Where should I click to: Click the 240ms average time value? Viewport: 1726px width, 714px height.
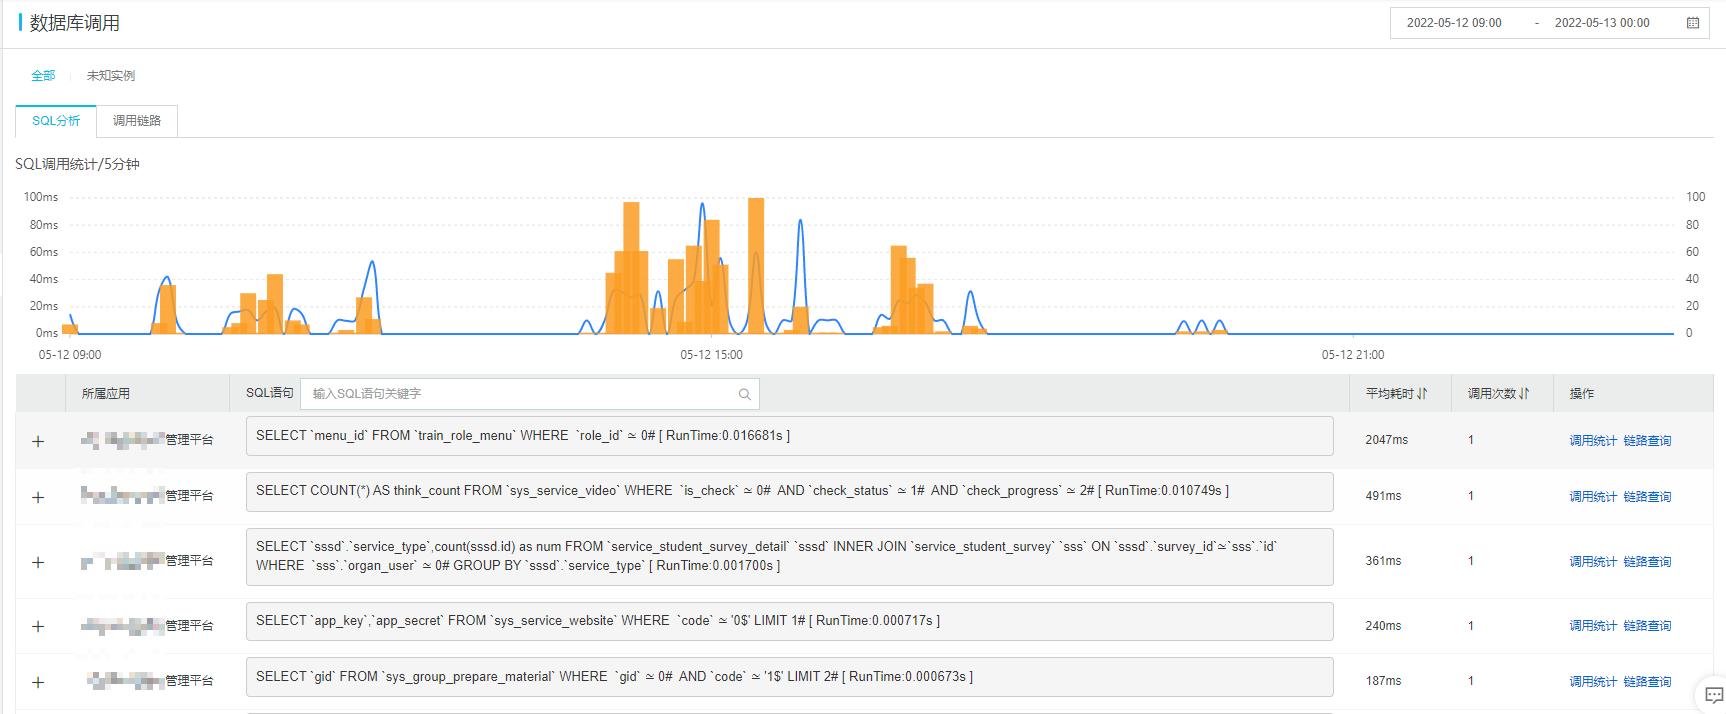click(1383, 626)
